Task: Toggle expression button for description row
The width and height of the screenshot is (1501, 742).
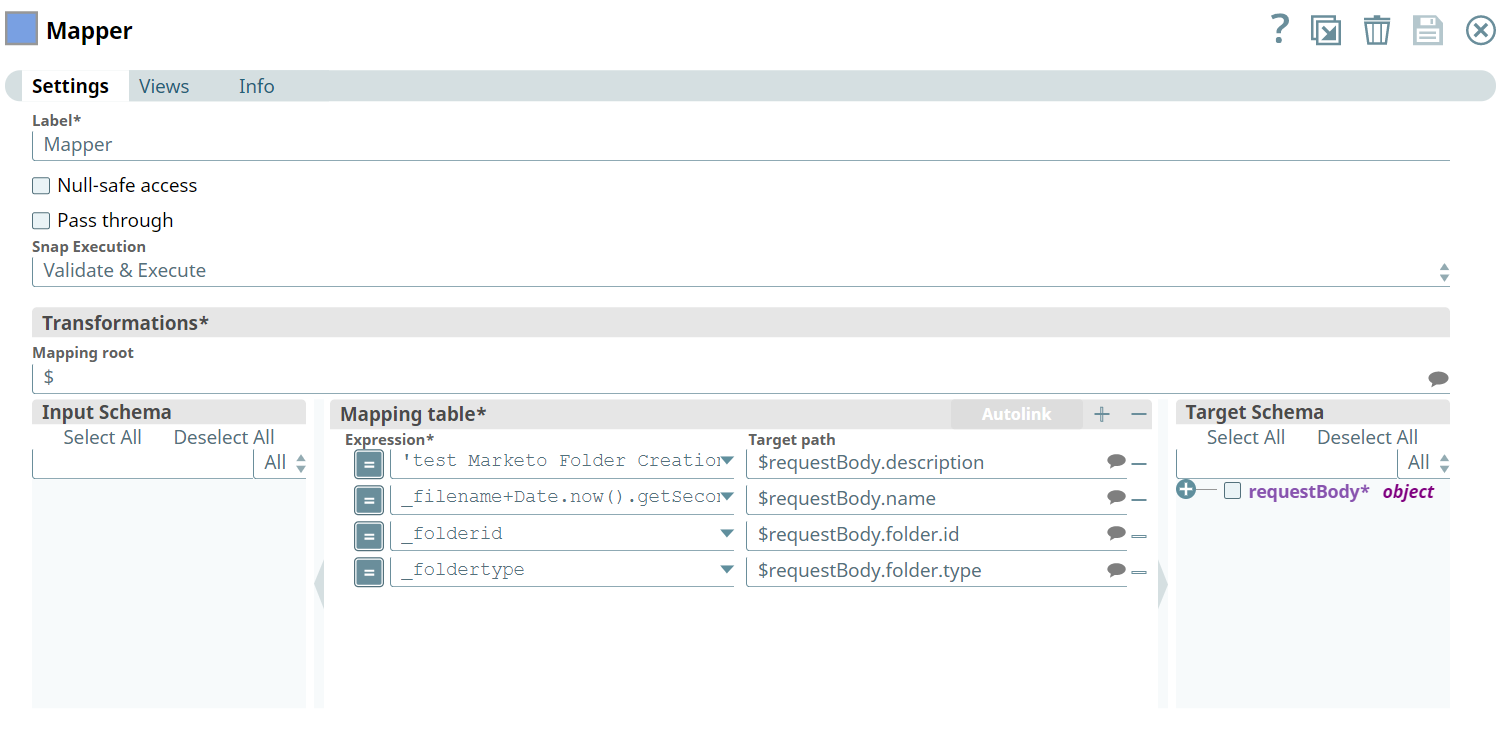Action: click(x=369, y=463)
